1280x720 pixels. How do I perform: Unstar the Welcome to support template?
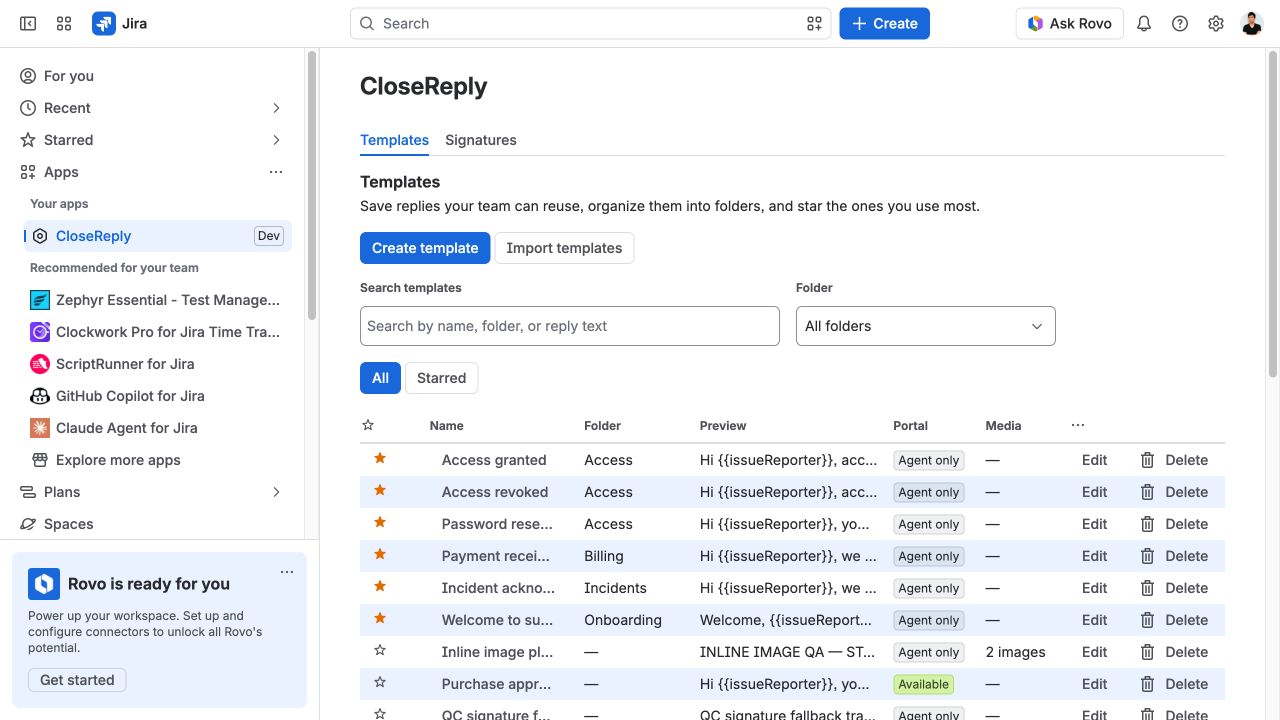(x=380, y=618)
